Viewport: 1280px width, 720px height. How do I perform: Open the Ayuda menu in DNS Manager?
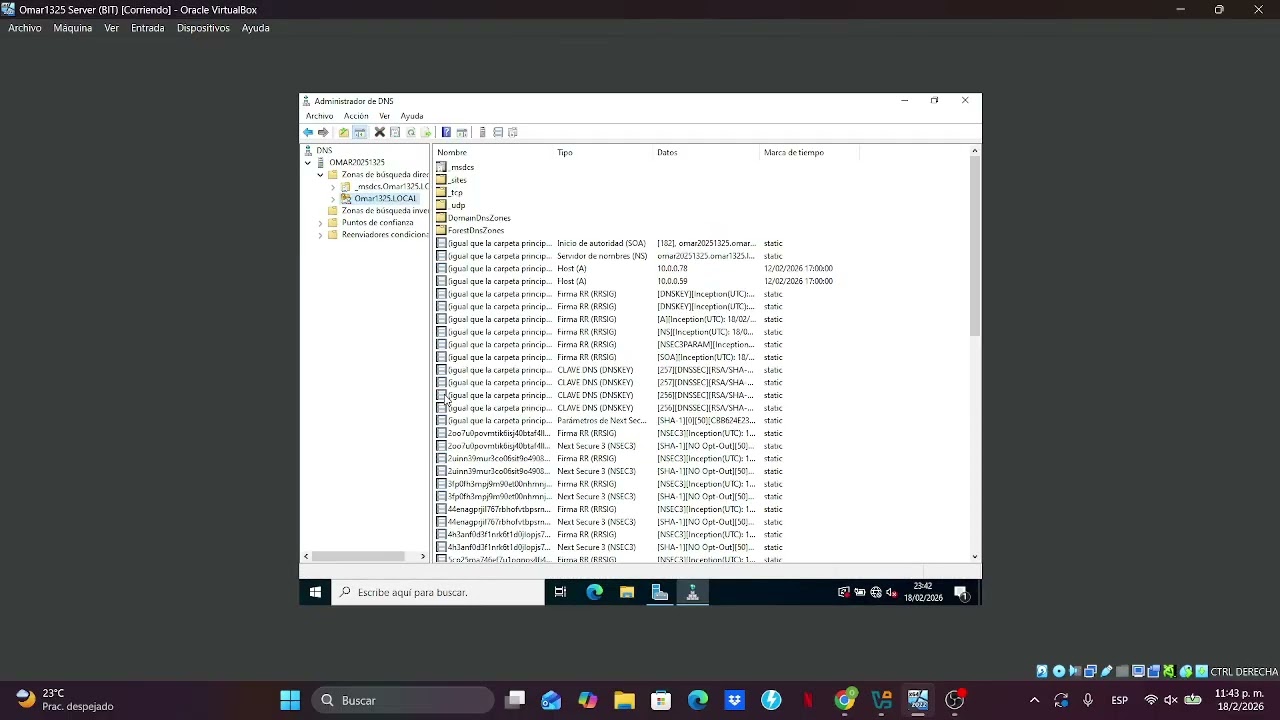pos(412,117)
